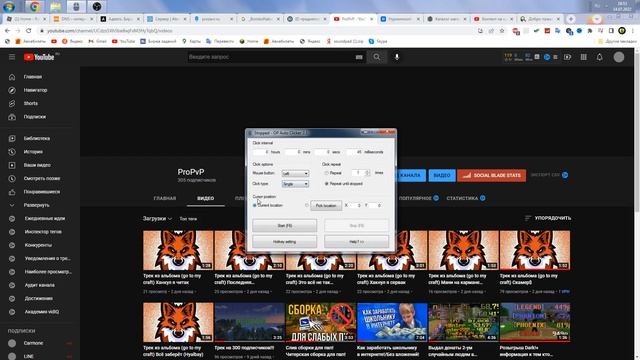This screenshot has height=360, width=640.
Task: Open the Click type dropdown
Action: click(x=295, y=184)
